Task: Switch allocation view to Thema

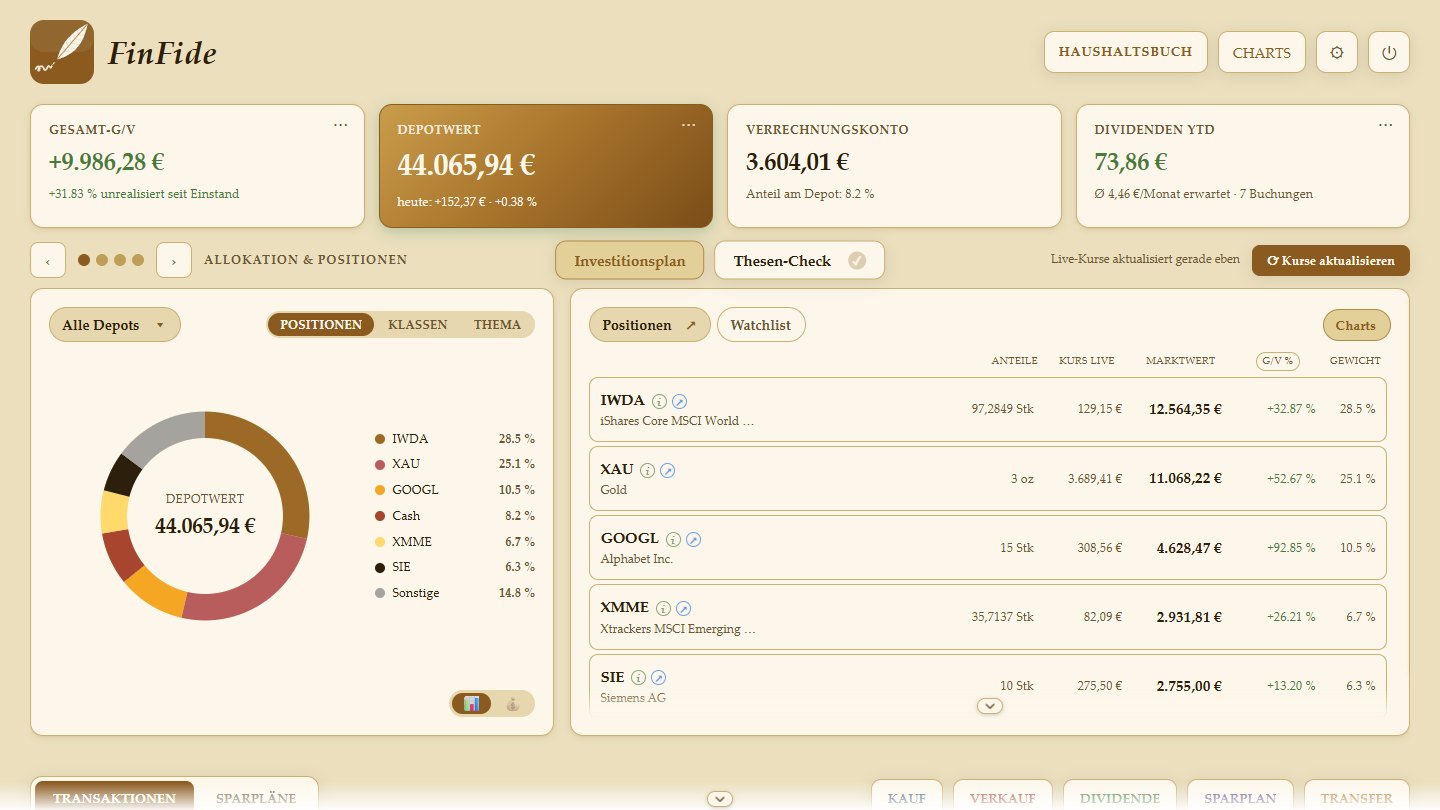Action: point(497,325)
